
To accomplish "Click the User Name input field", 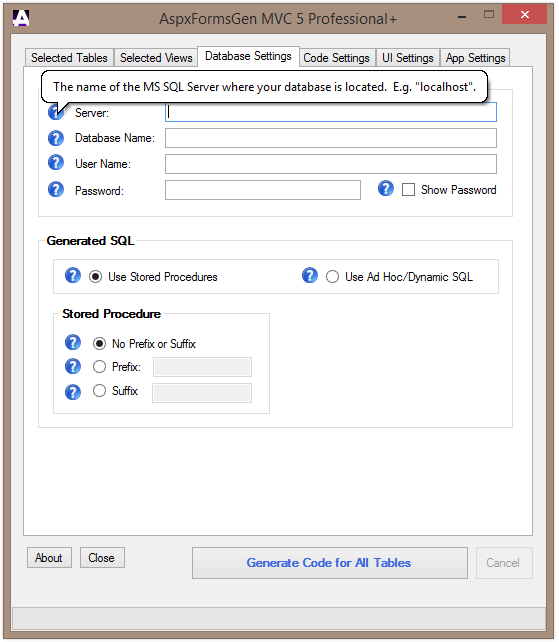I will tap(331, 164).
